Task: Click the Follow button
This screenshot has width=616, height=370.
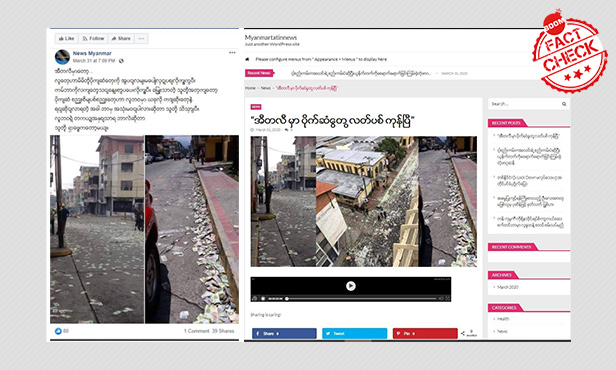Action: pos(93,38)
